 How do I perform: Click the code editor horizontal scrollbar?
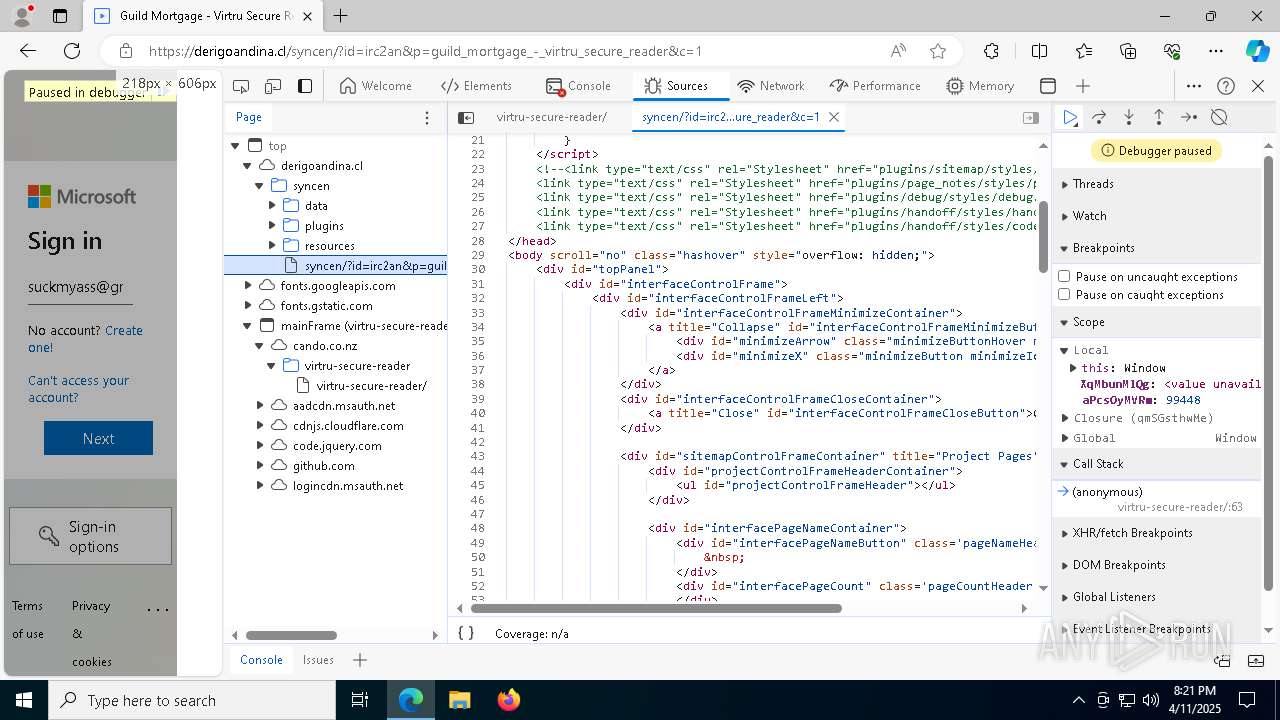click(656, 608)
